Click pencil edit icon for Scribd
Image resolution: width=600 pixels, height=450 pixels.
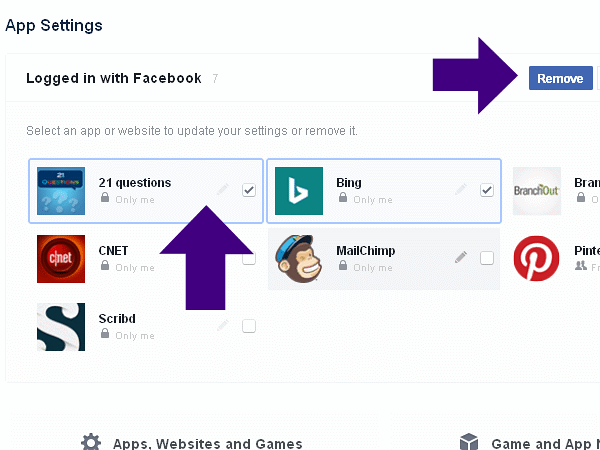tap(223, 325)
